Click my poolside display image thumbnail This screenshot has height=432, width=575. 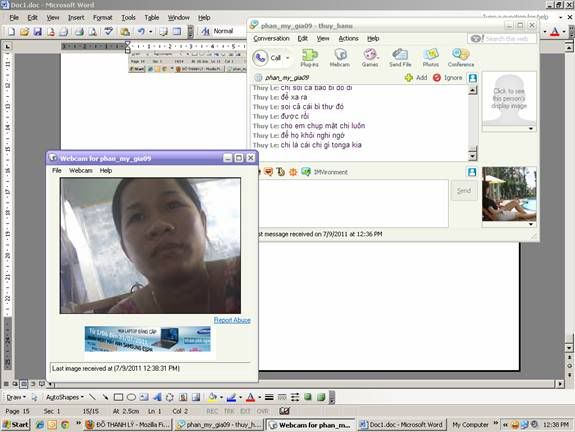(509, 194)
